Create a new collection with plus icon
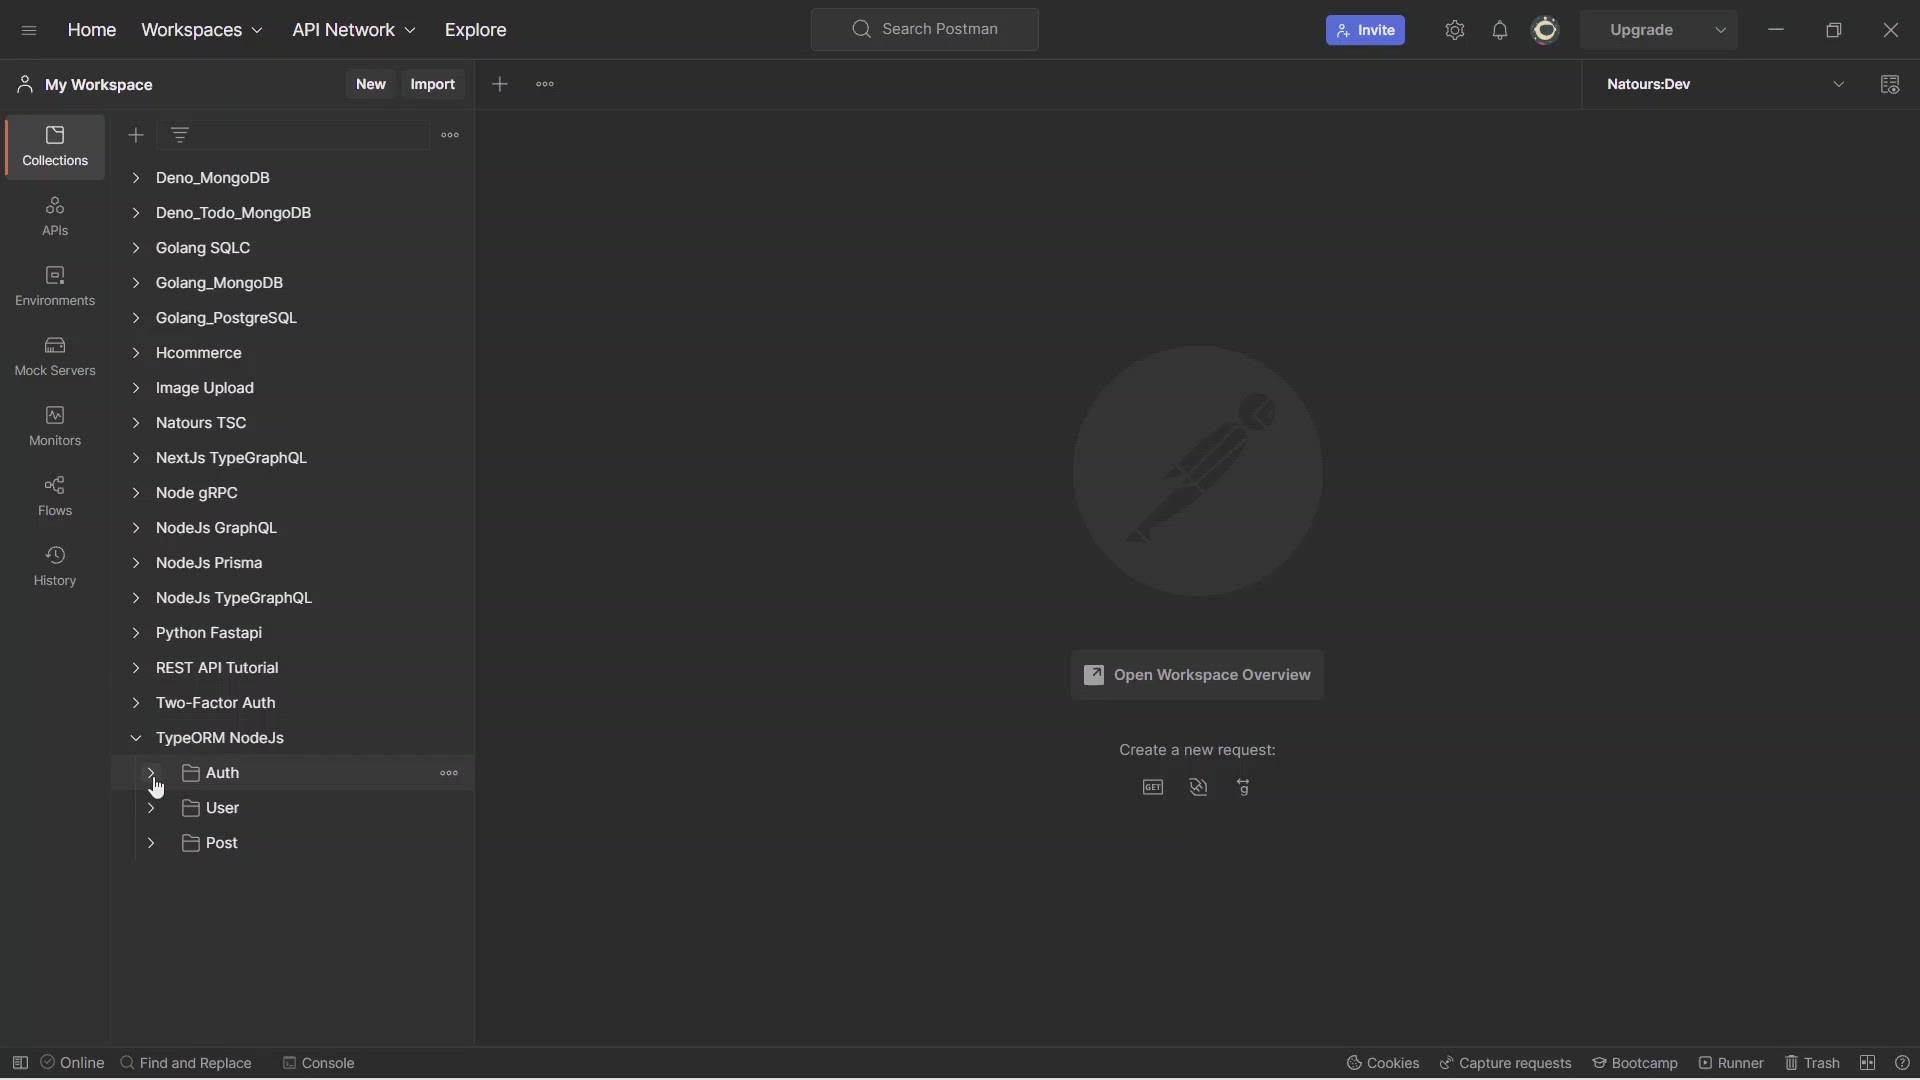Image resolution: width=1920 pixels, height=1080 pixels. (136, 135)
